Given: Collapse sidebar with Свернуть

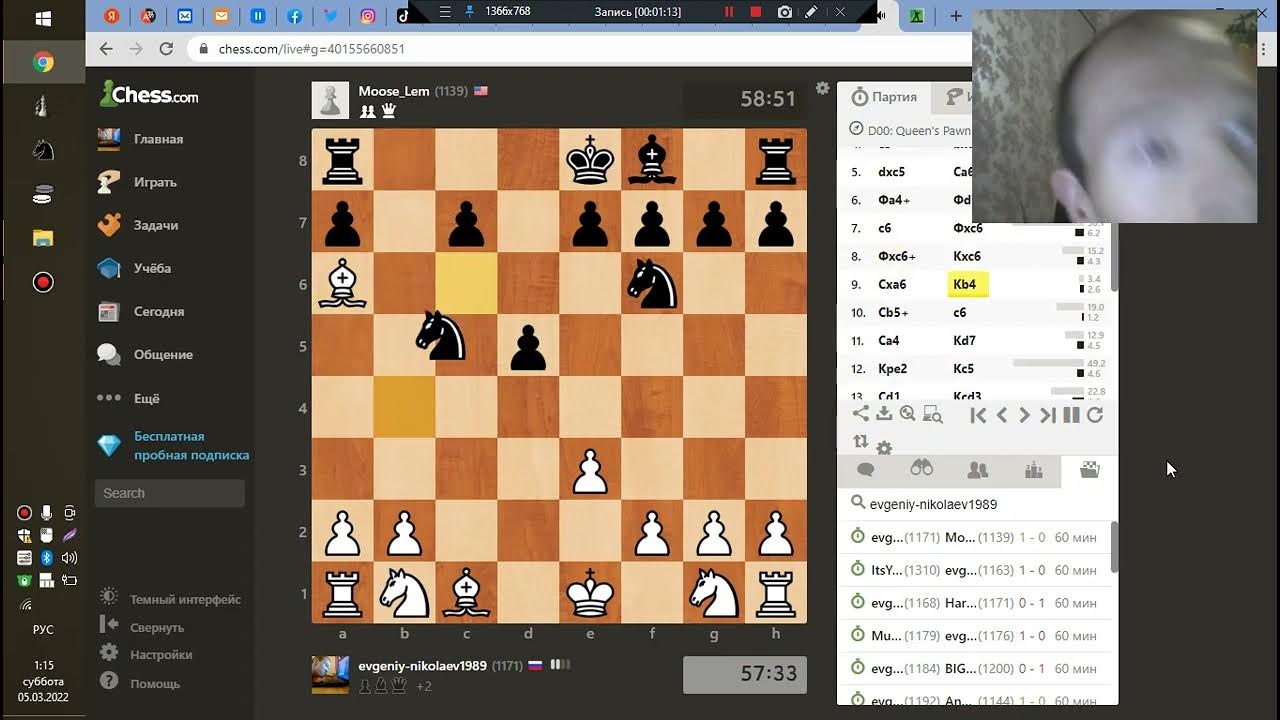Looking at the screenshot, I should click(x=143, y=627).
